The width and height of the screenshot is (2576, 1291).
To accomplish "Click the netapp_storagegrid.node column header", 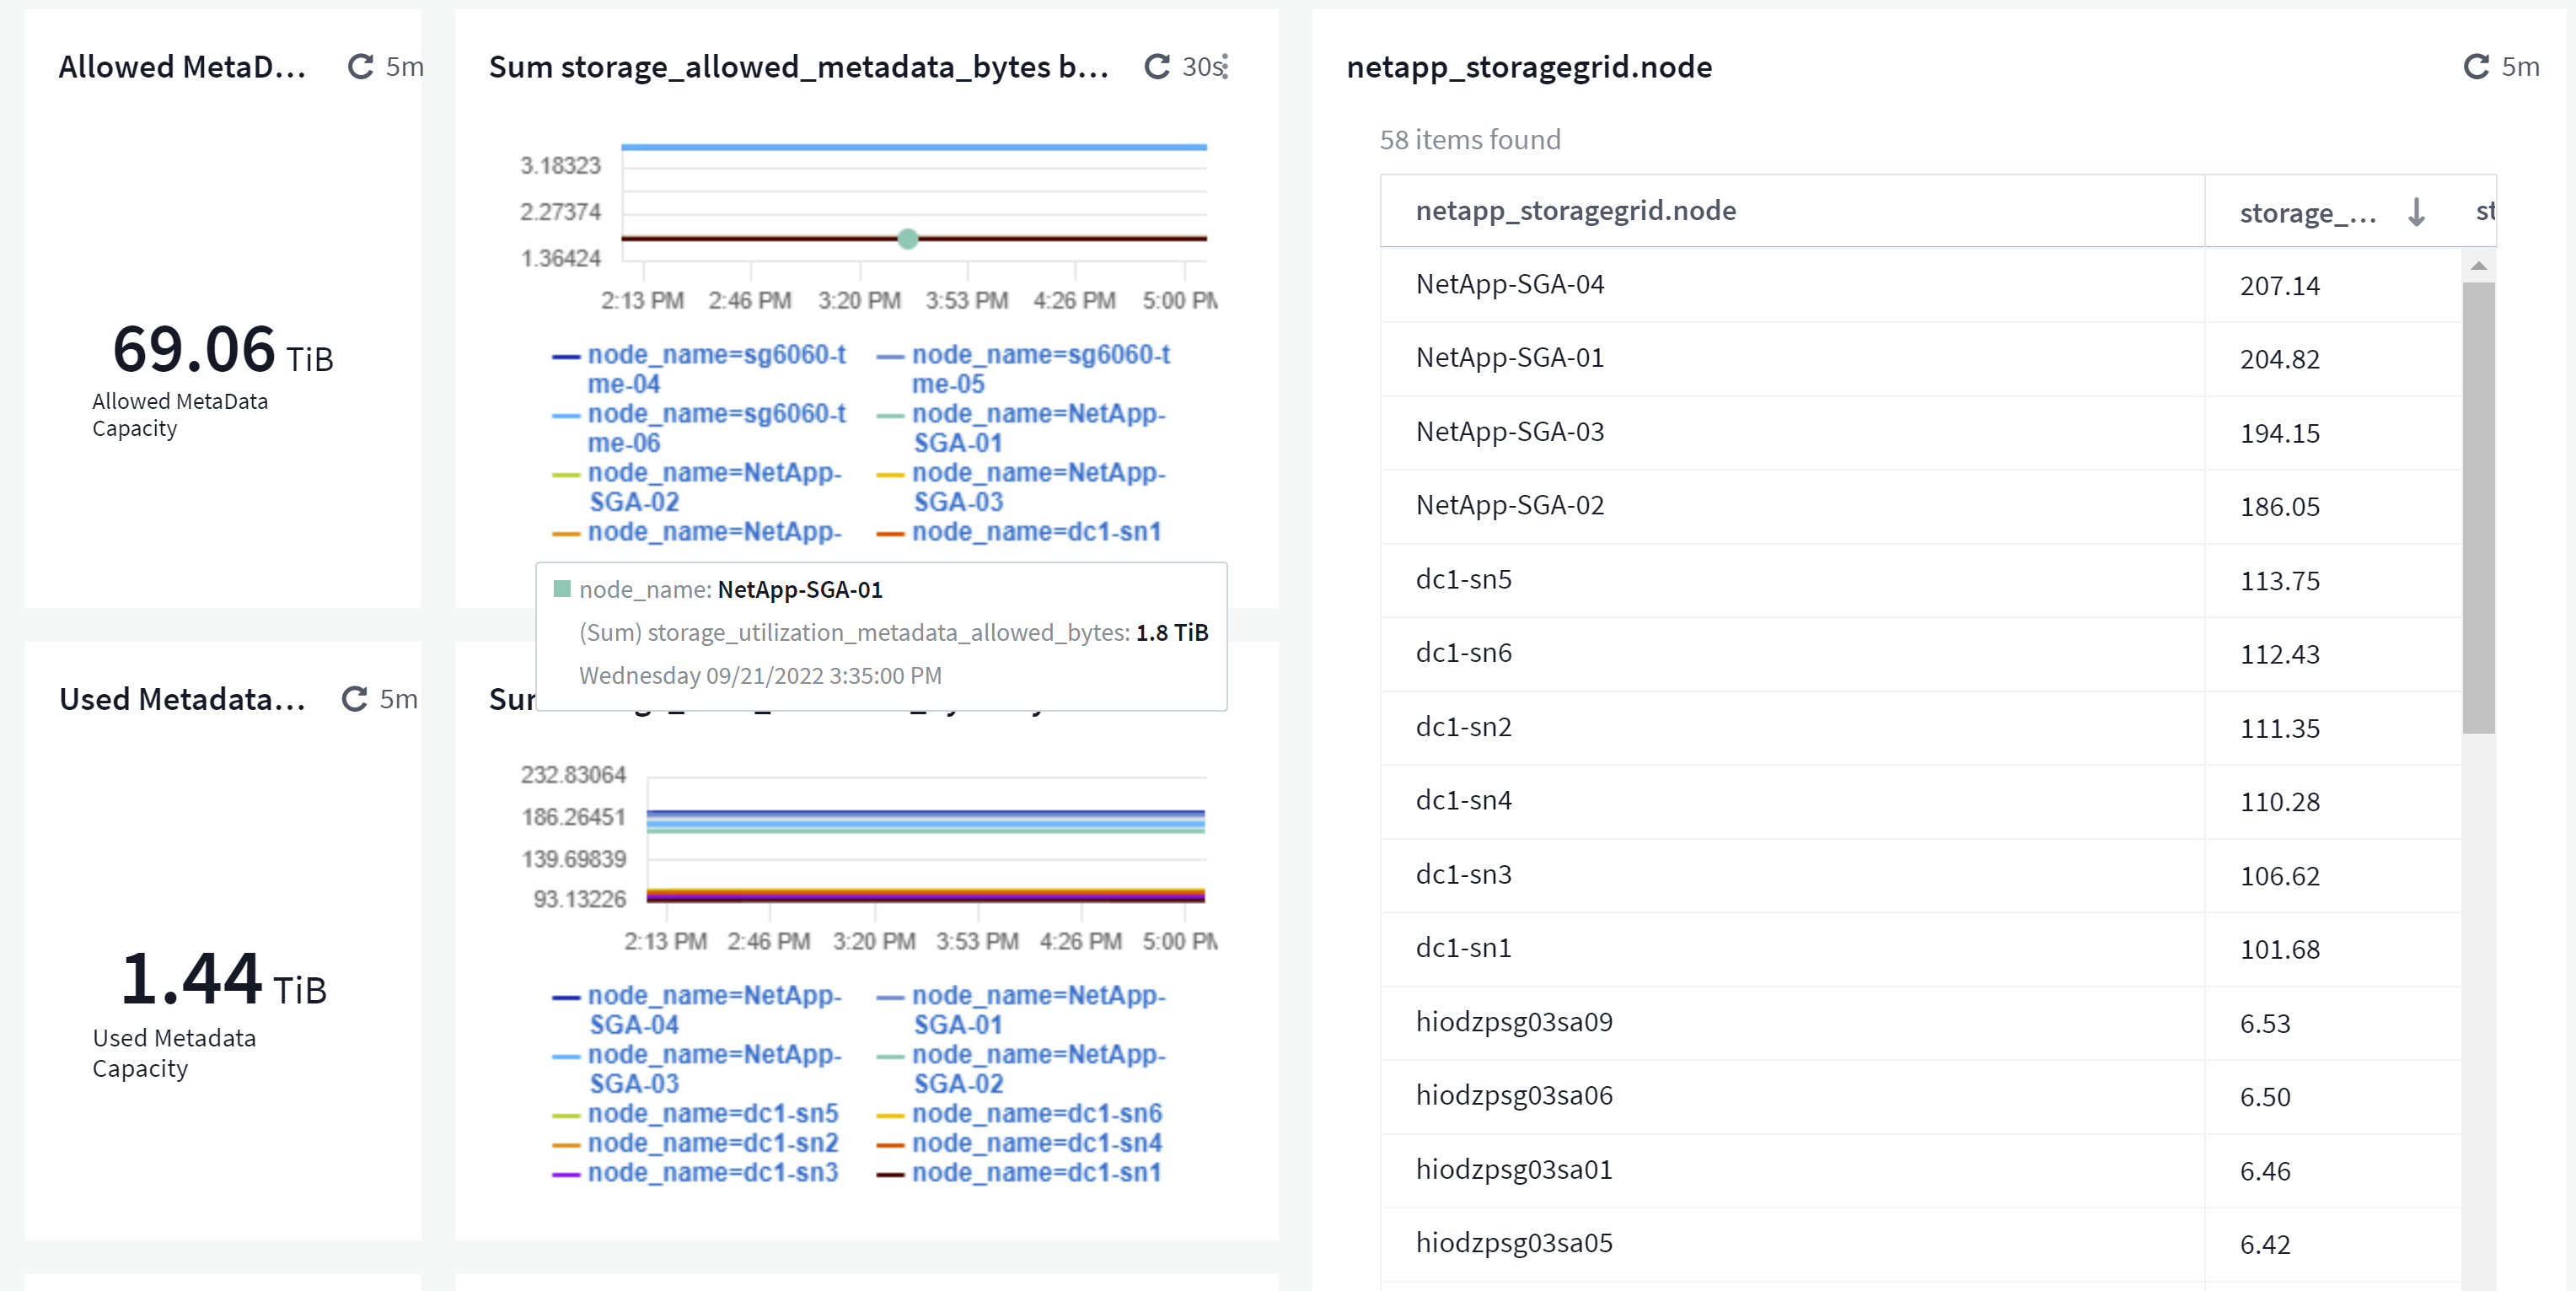I will coord(1575,211).
